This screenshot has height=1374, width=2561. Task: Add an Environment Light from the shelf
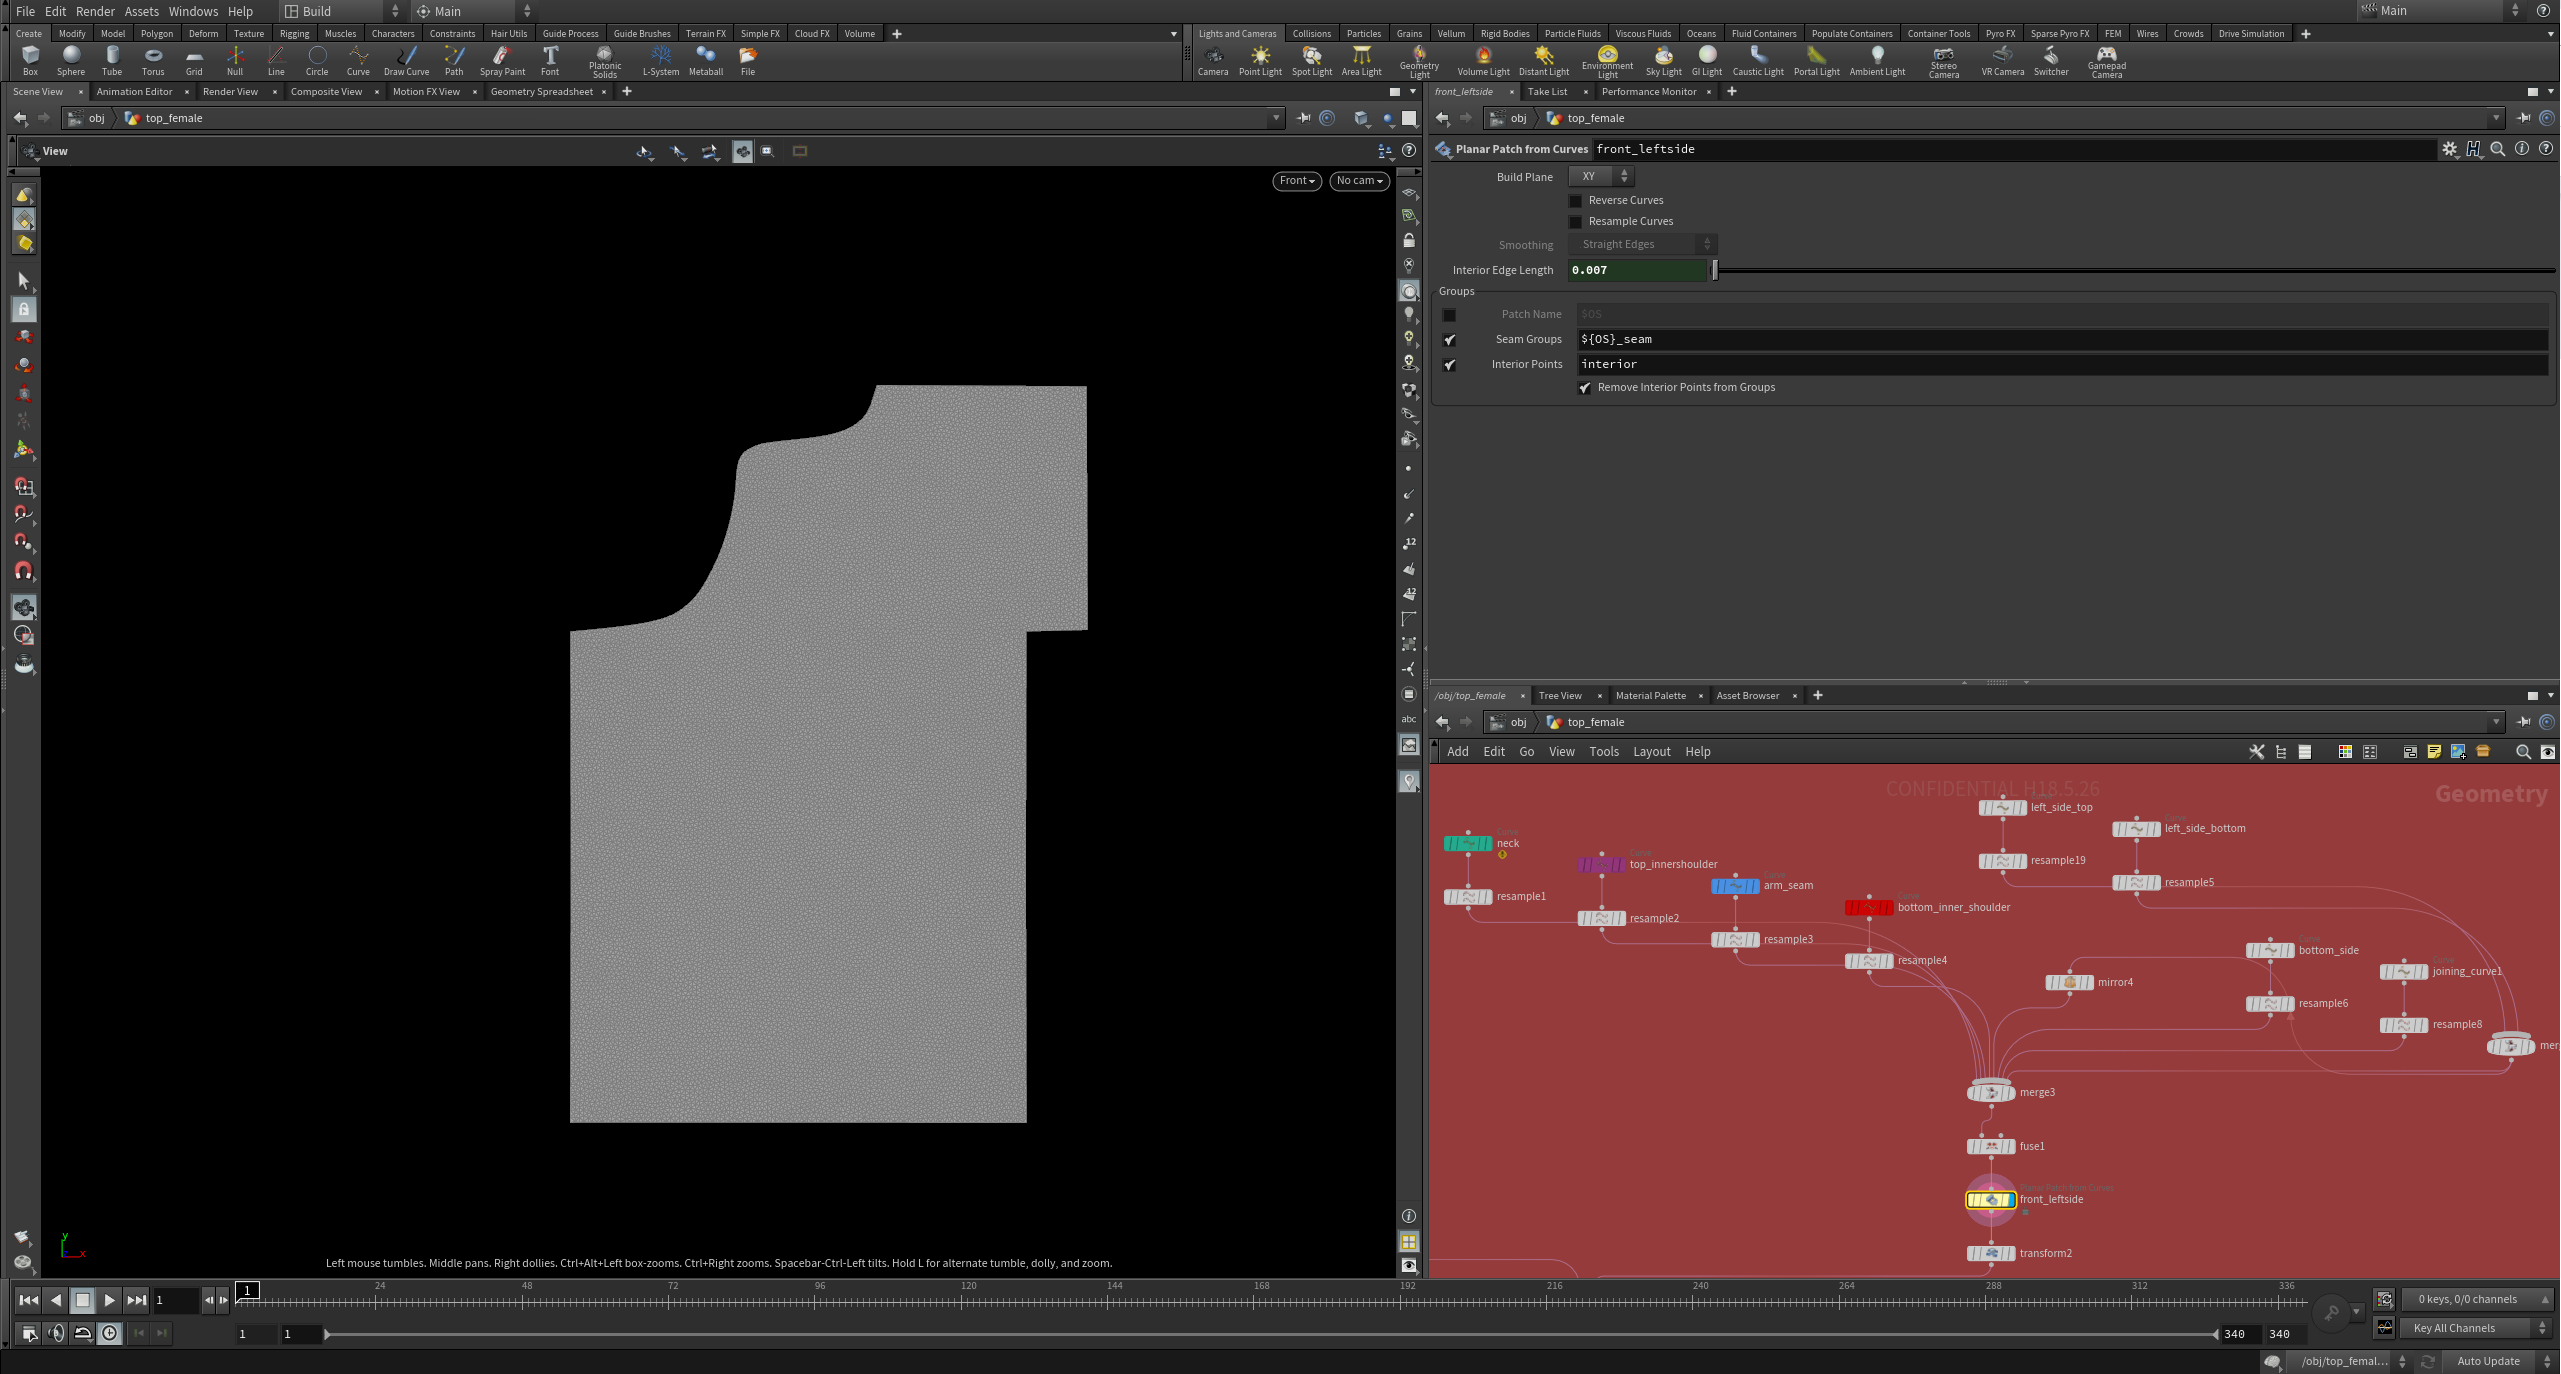[x=1606, y=60]
